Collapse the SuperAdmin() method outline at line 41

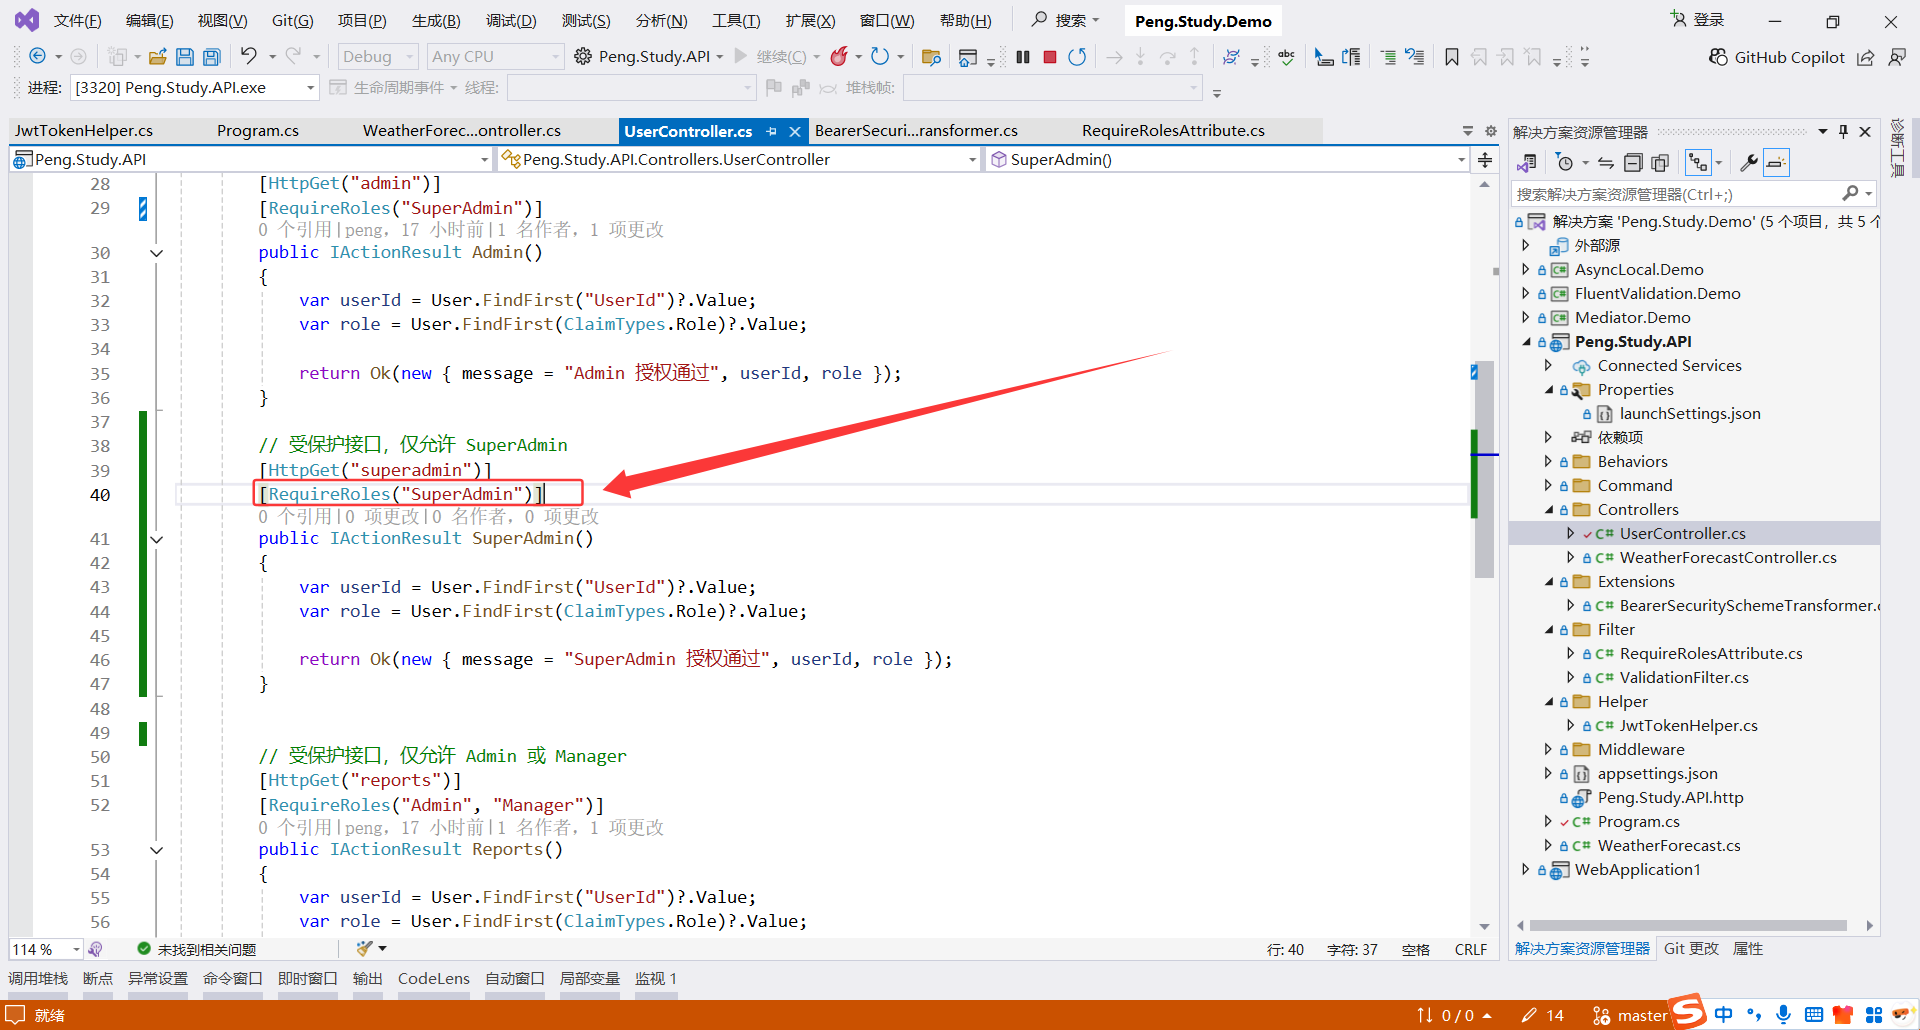[x=157, y=539]
